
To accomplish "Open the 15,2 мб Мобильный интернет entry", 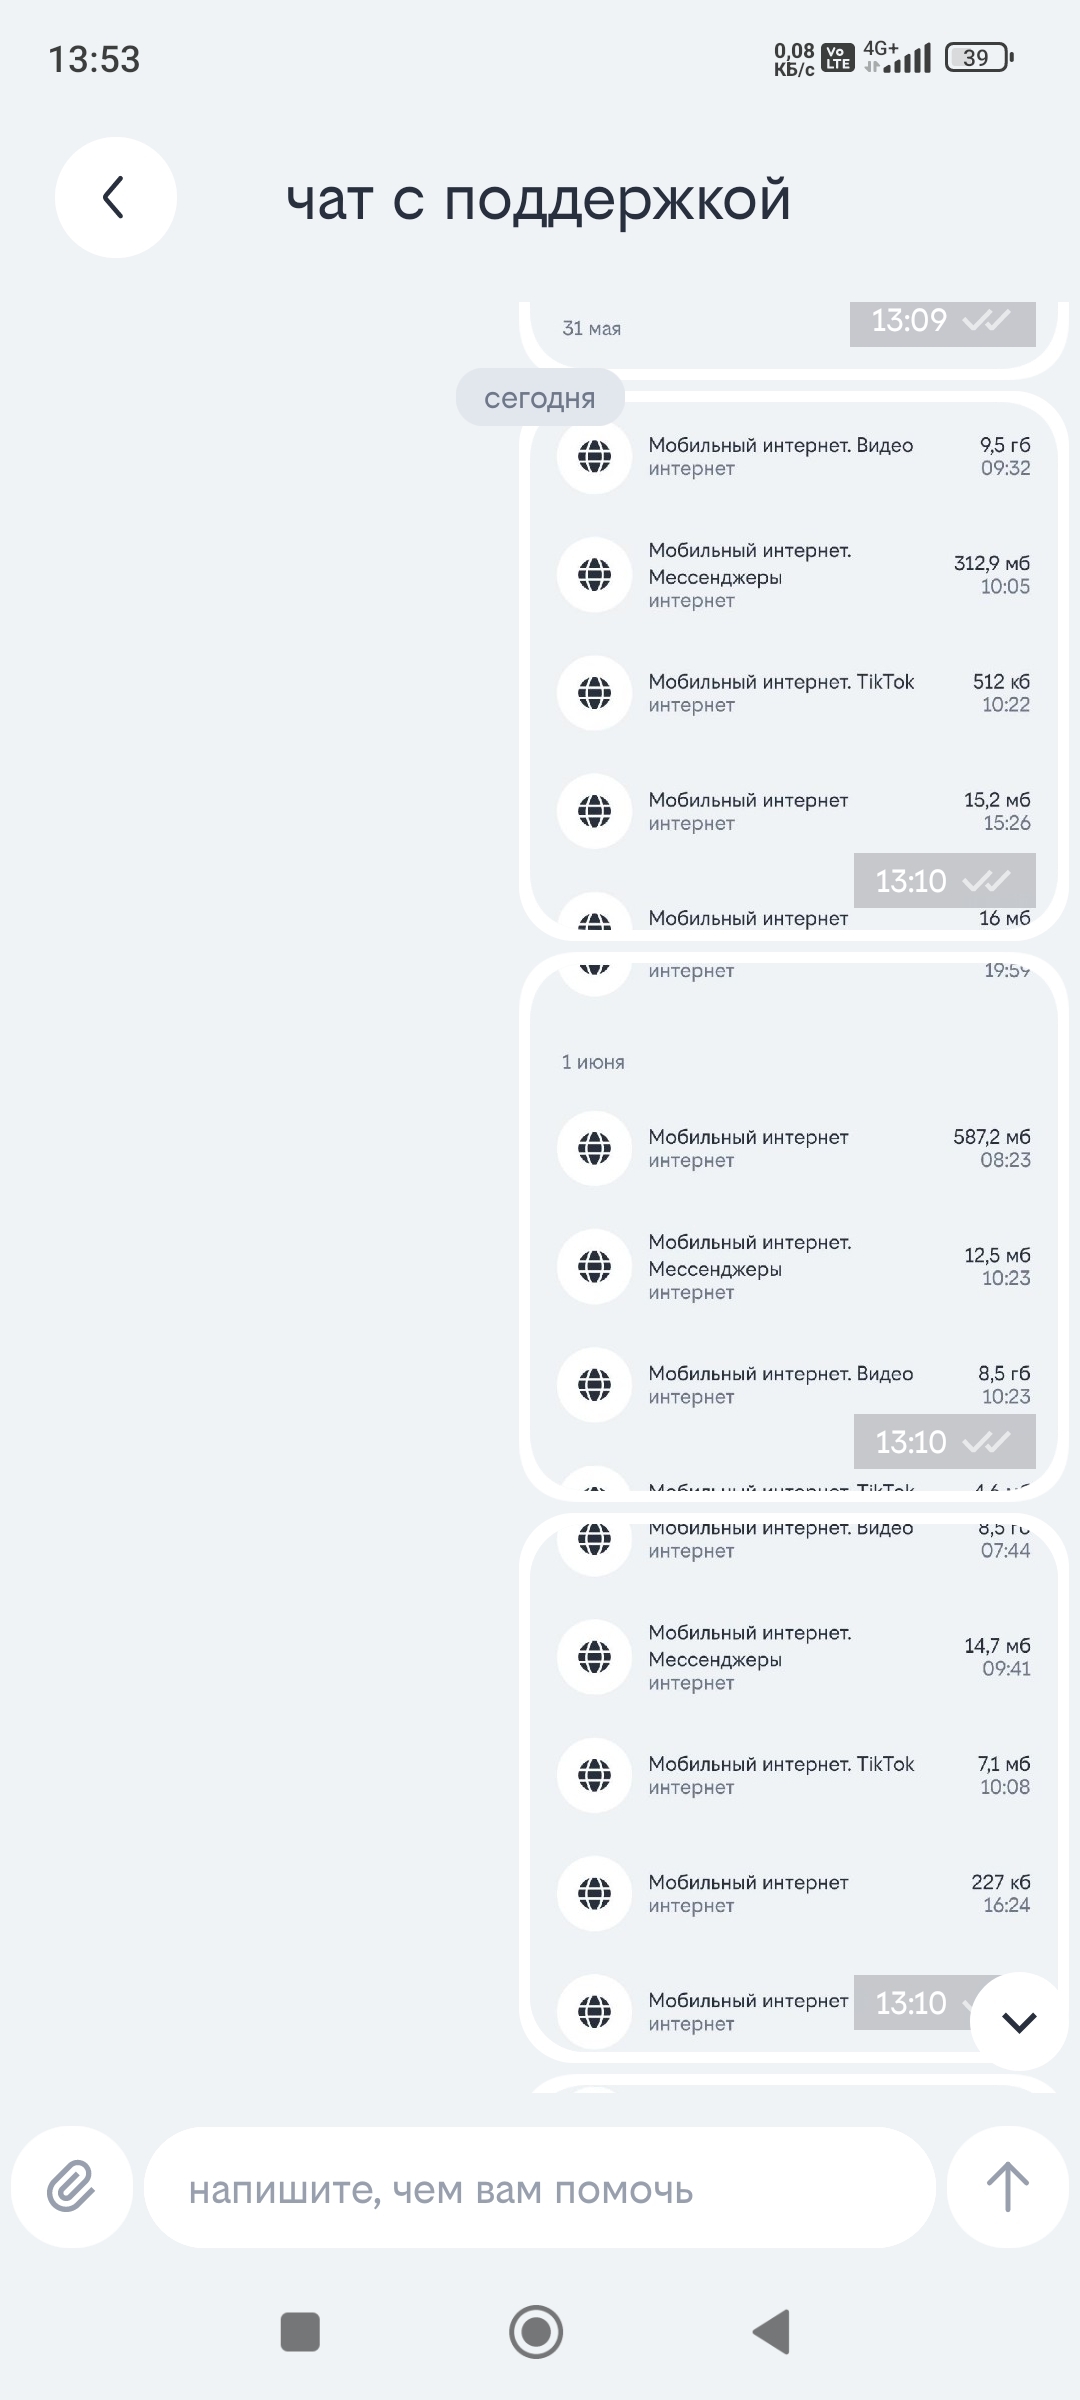I will click(x=790, y=811).
